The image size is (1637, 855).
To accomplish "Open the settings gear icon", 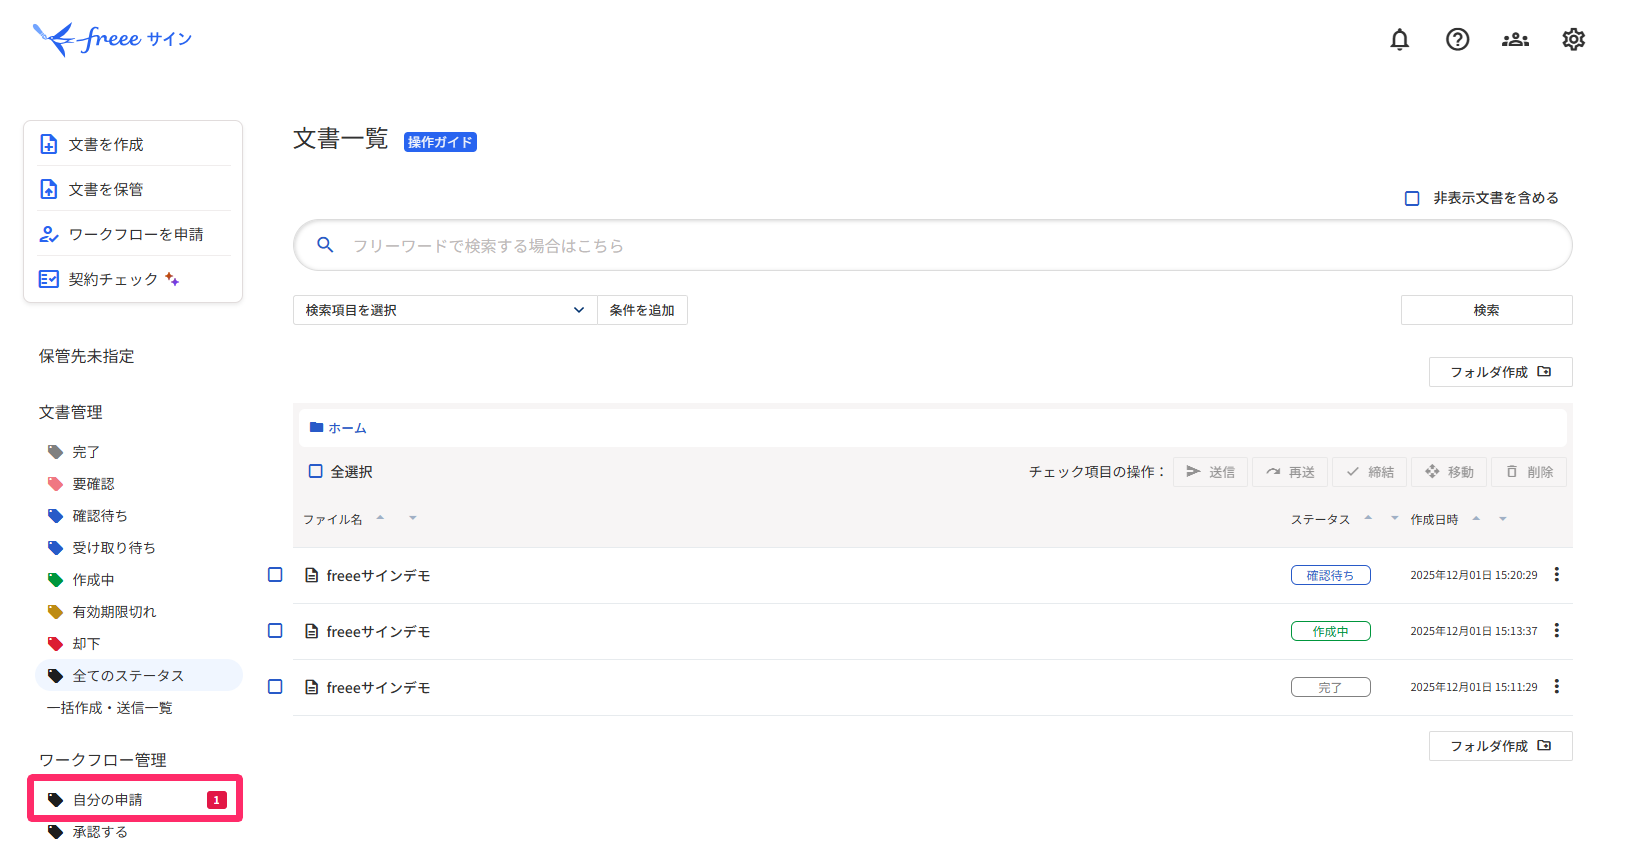I will point(1574,39).
